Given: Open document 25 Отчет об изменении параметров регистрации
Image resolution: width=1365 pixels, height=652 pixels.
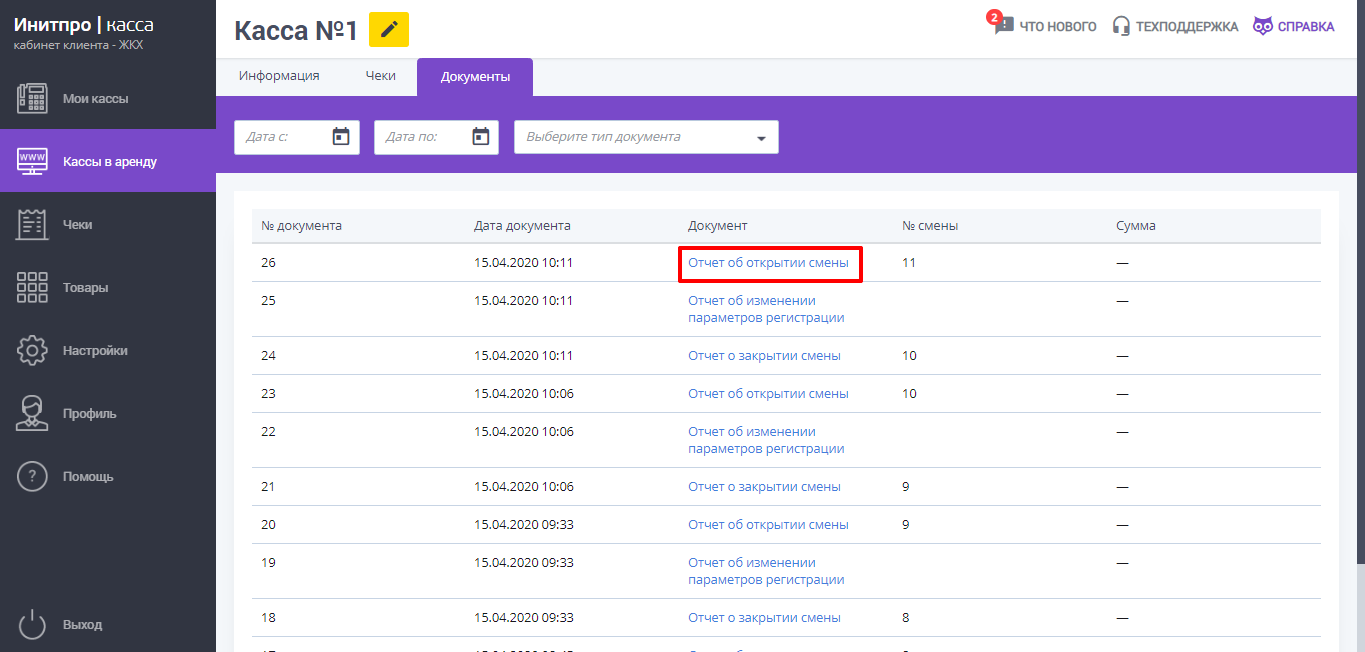Looking at the screenshot, I should pyautogui.click(x=766, y=309).
